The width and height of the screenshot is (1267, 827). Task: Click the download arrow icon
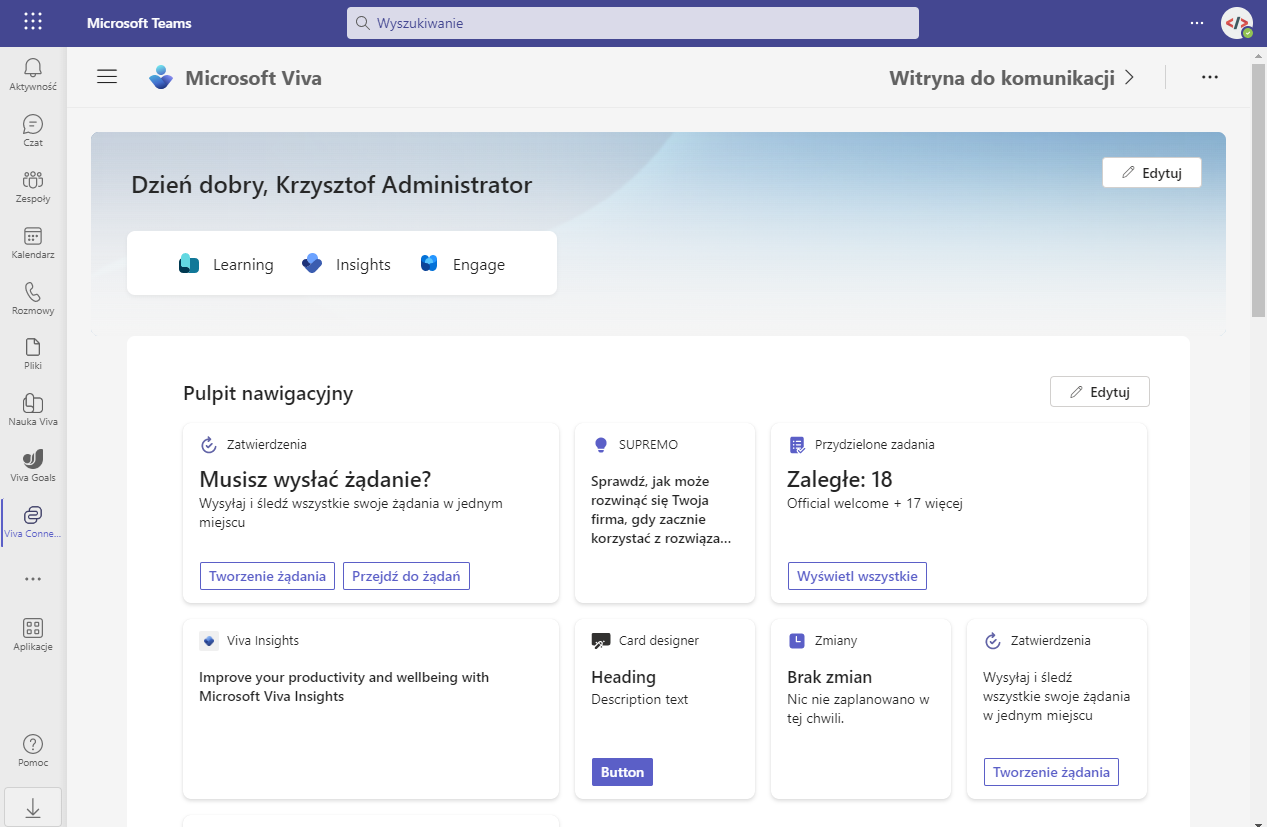33,807
